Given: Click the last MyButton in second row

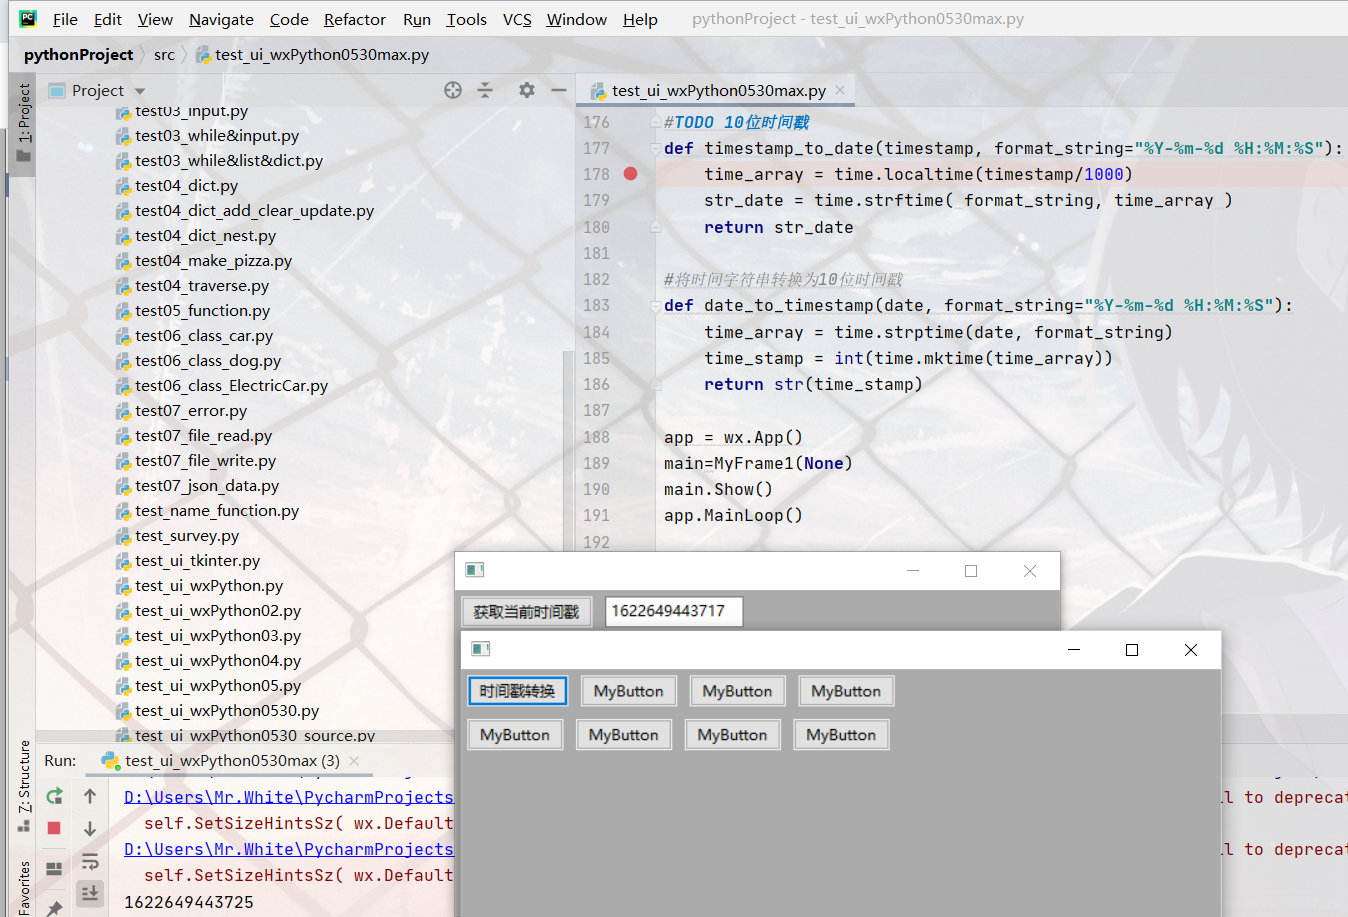Looking at the screenshot, I should pyautogui.click(x=841, y=735).
